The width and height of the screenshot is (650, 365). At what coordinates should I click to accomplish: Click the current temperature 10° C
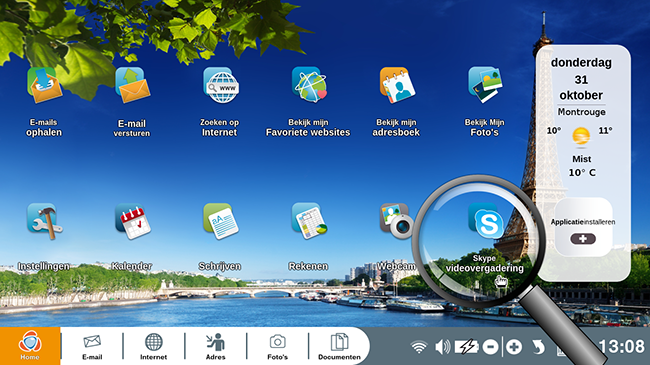(582, 173)
